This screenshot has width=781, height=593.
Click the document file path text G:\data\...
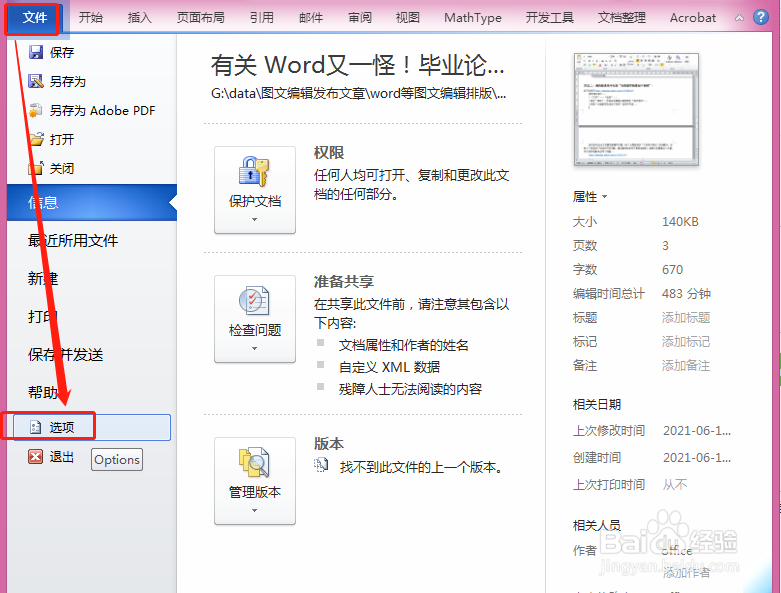[359, 93]
